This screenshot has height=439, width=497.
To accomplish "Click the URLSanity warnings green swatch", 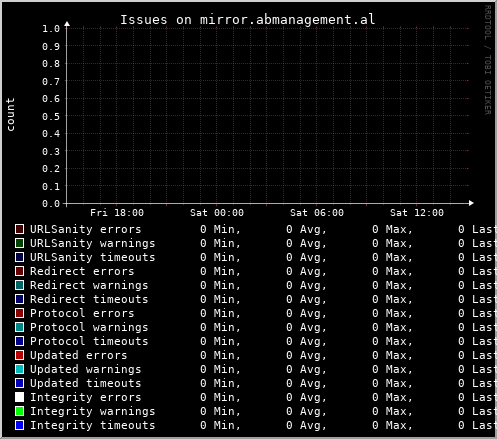I will [20, 243].
